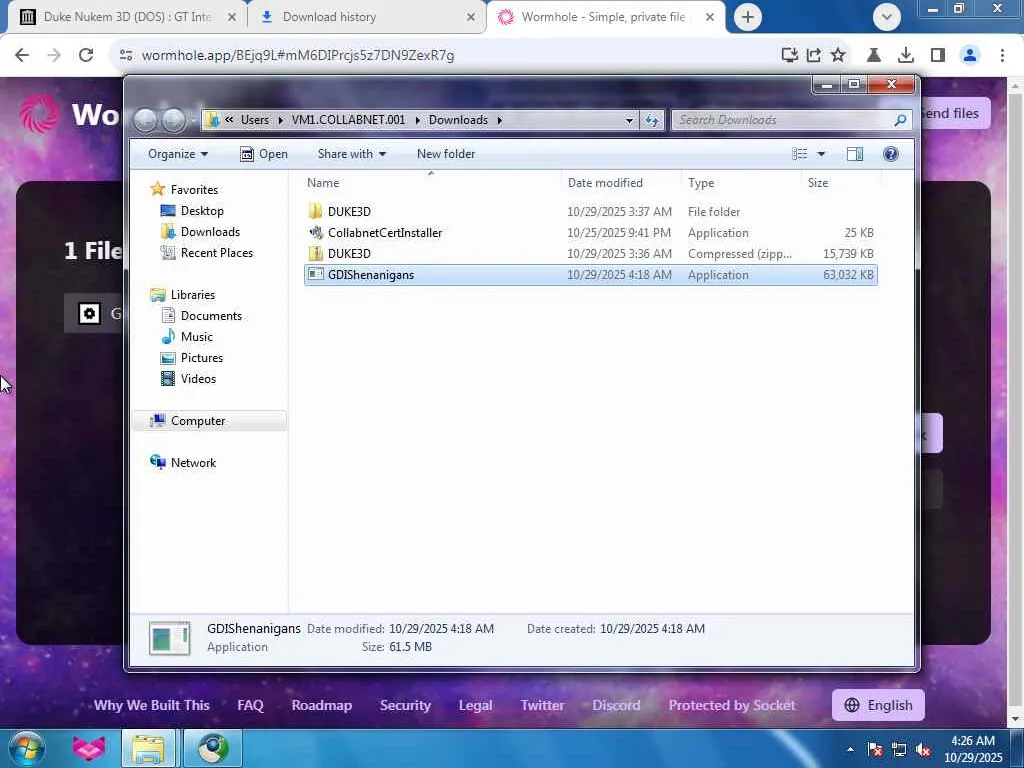Click the URL address bar text
1024x768 pixels.
298,55
